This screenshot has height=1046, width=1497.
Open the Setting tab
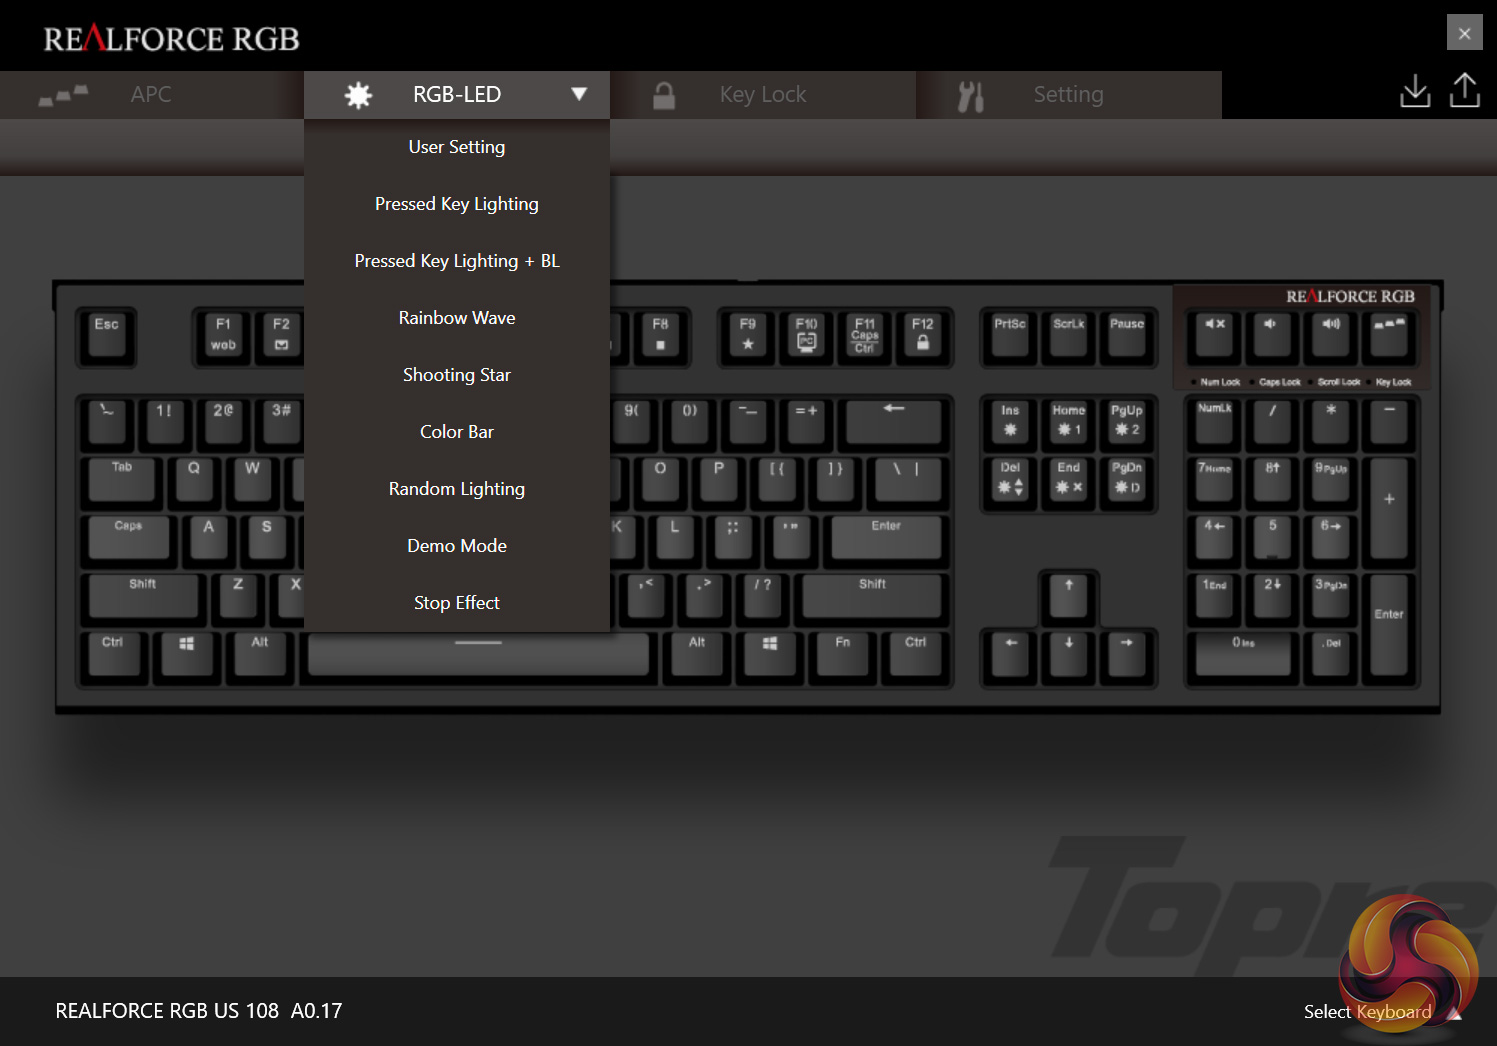click(1069, 95)
